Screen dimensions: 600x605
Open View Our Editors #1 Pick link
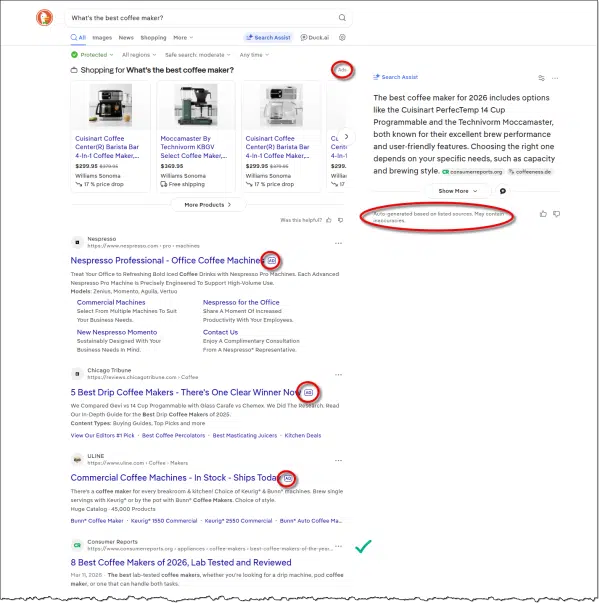pyautogui.click(x=102, y=435)
